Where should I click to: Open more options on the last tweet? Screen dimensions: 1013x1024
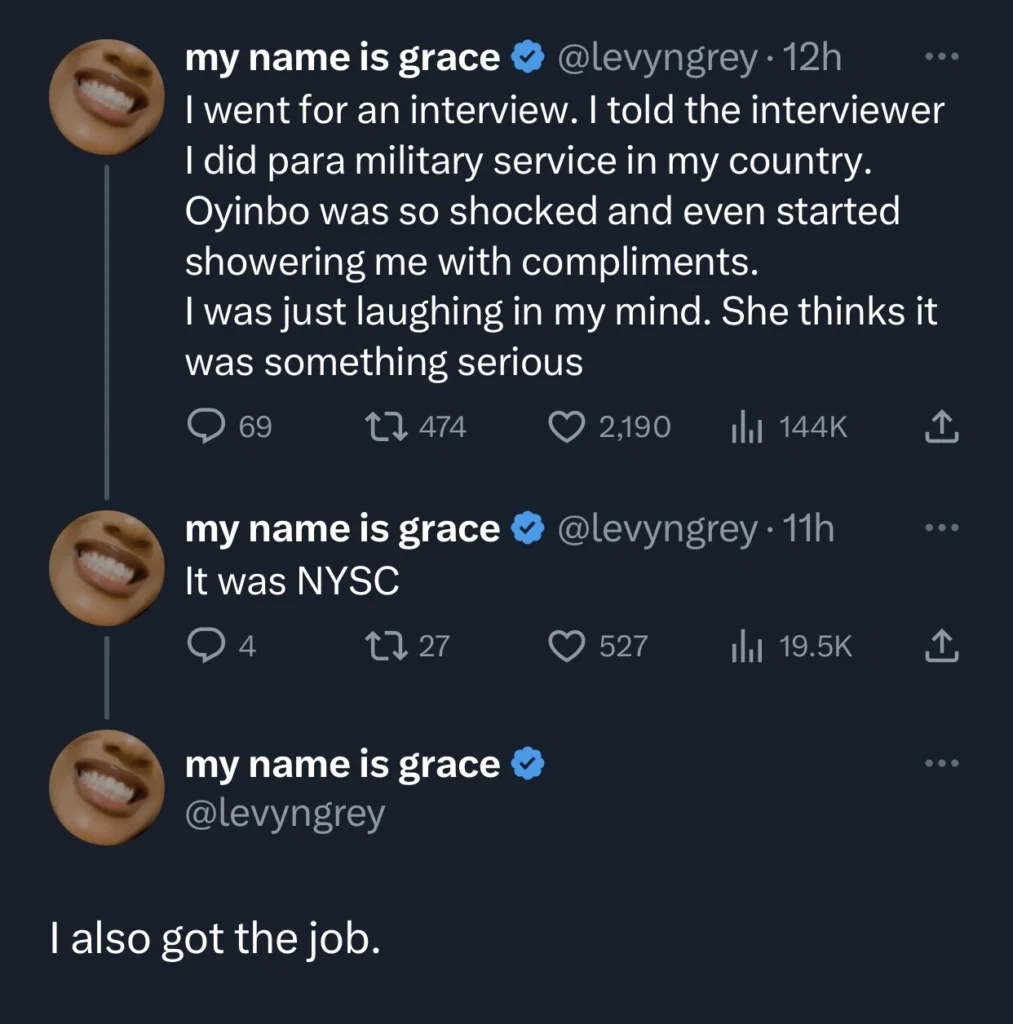[941, 763]
